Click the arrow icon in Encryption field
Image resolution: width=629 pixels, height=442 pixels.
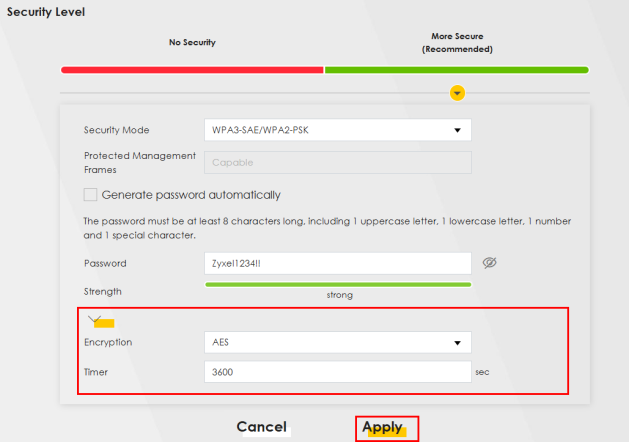pyautogui.click(x=457, y=342)
